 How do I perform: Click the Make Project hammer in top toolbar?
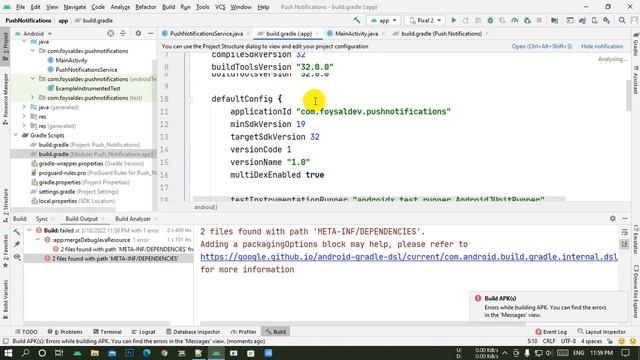tap(357, 20)
